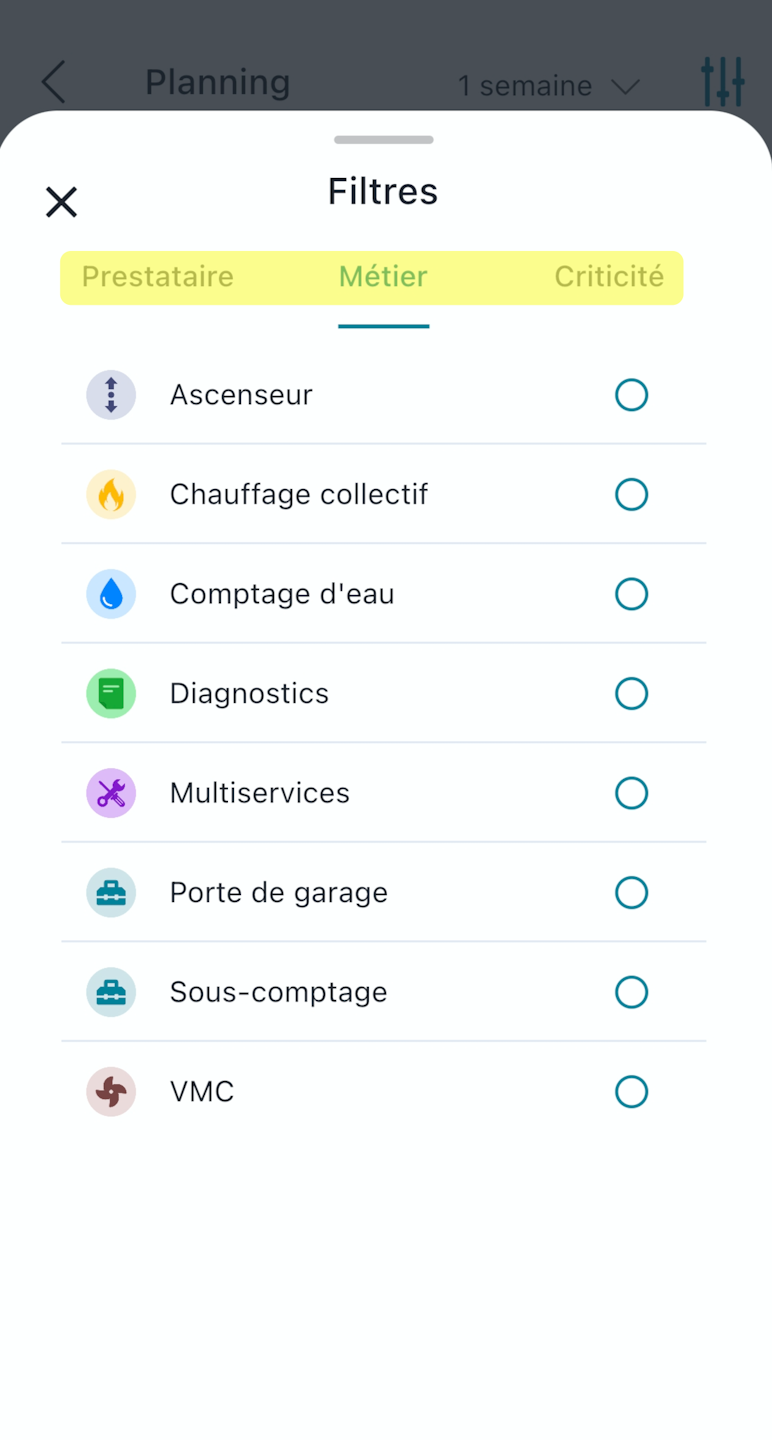Tap the purple Multiservices tools icon

click(x=111, y=793)
